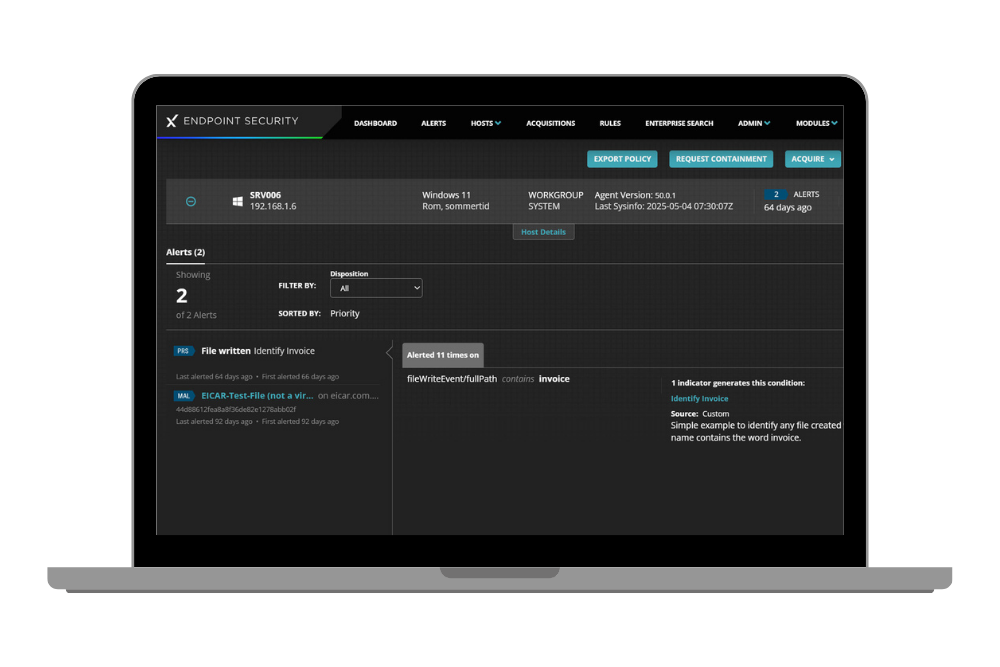Click the Priority sort value
This screenshot has height=667, width=1000.
click(345, 314)
